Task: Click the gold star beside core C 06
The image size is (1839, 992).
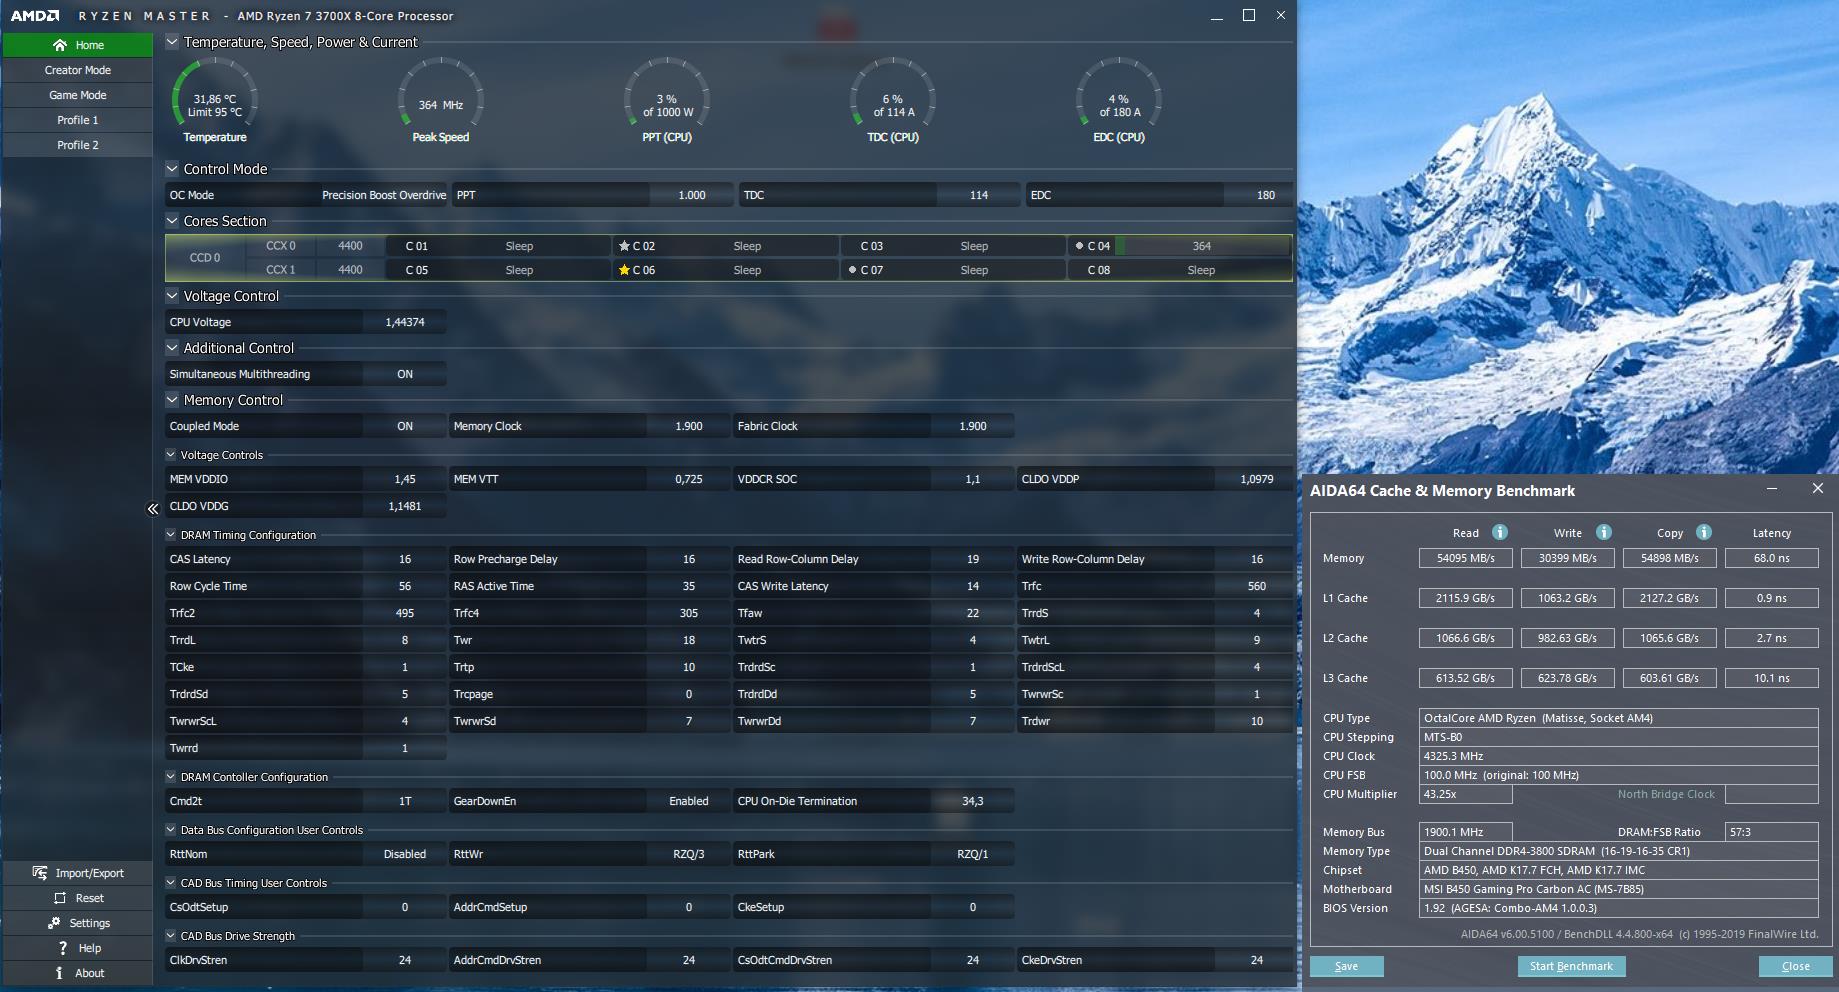Action: (624, 270)
